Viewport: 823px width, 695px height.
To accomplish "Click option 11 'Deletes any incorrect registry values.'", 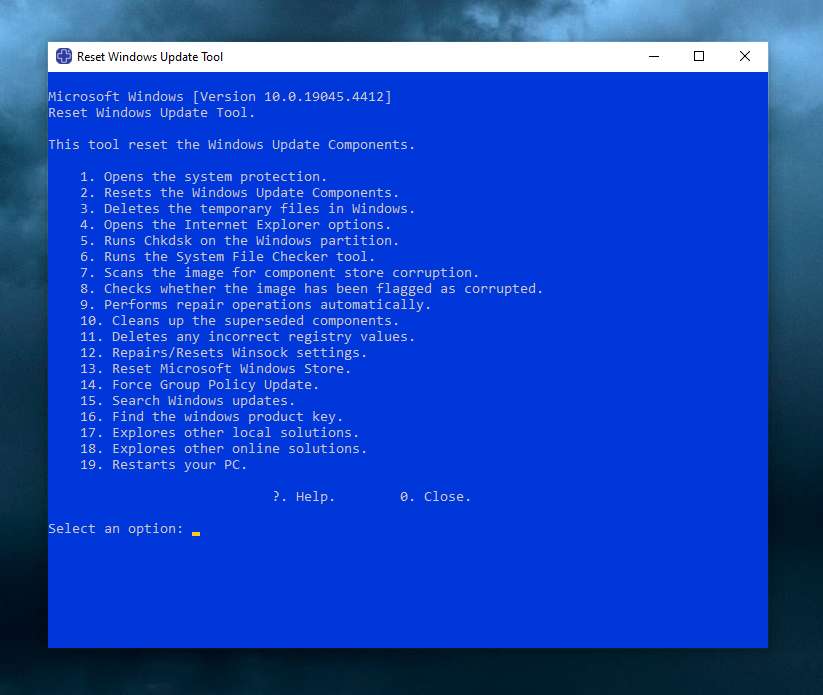I will click(x=247, y=337).
